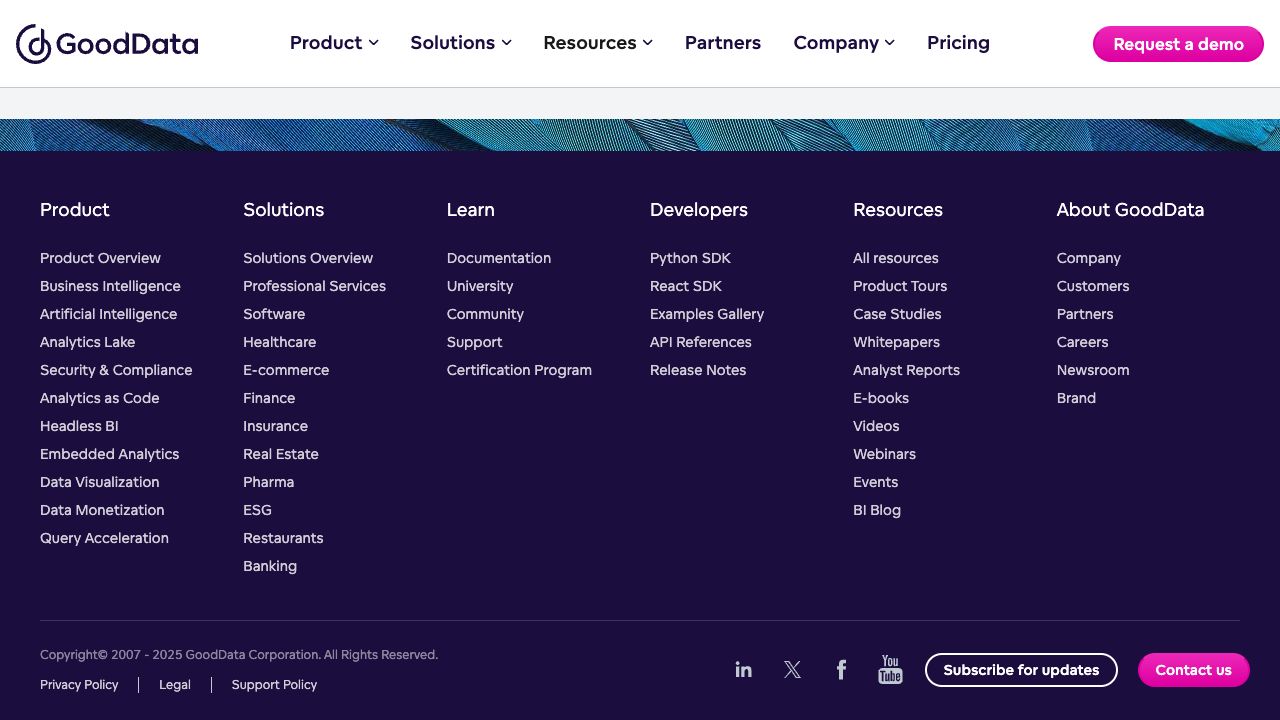Open the Documentation link under Learn

click(499, 258)
